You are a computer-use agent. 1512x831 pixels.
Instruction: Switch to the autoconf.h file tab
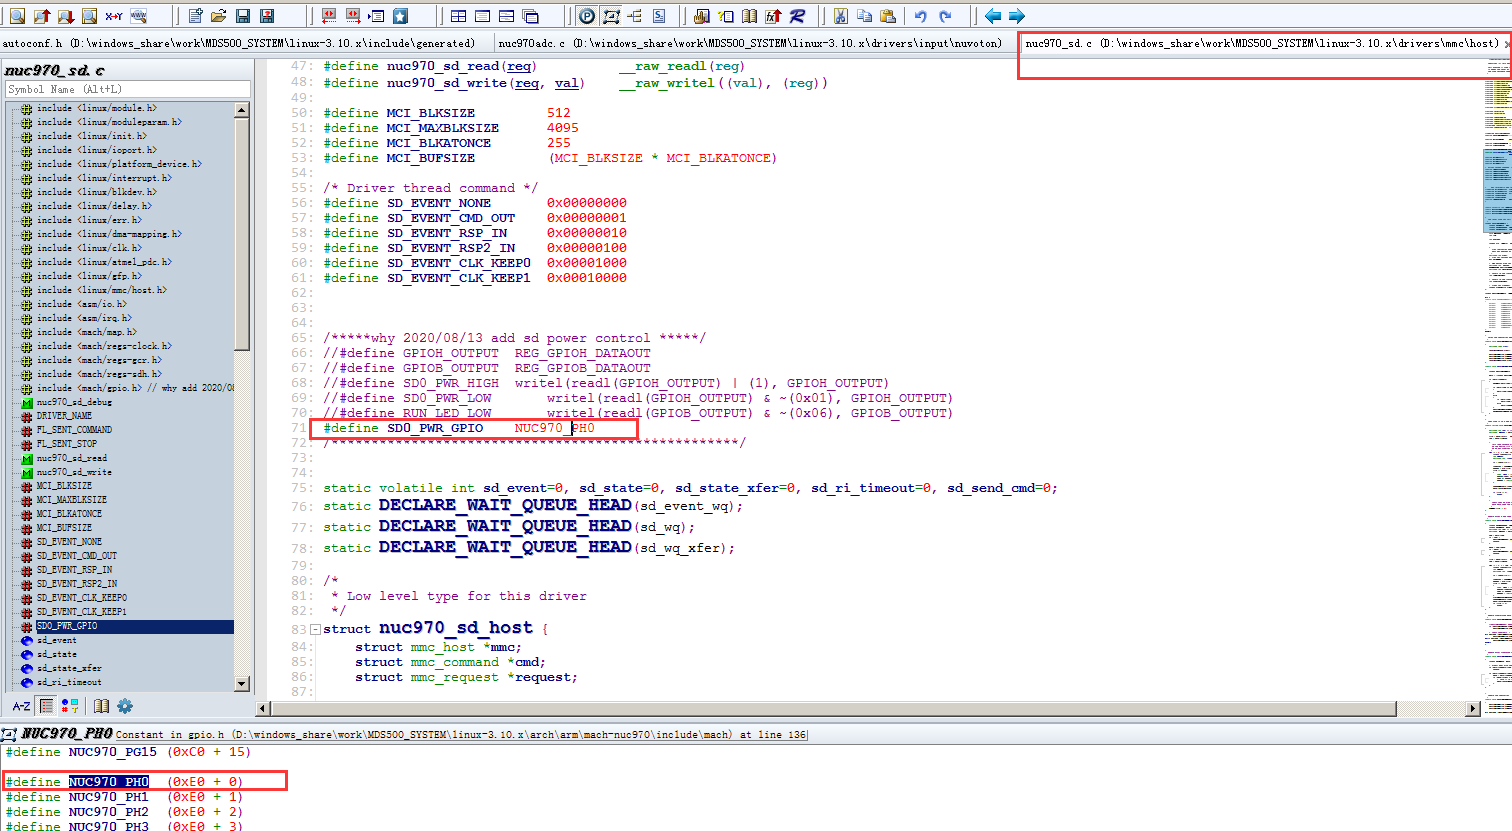coord(244,43)
